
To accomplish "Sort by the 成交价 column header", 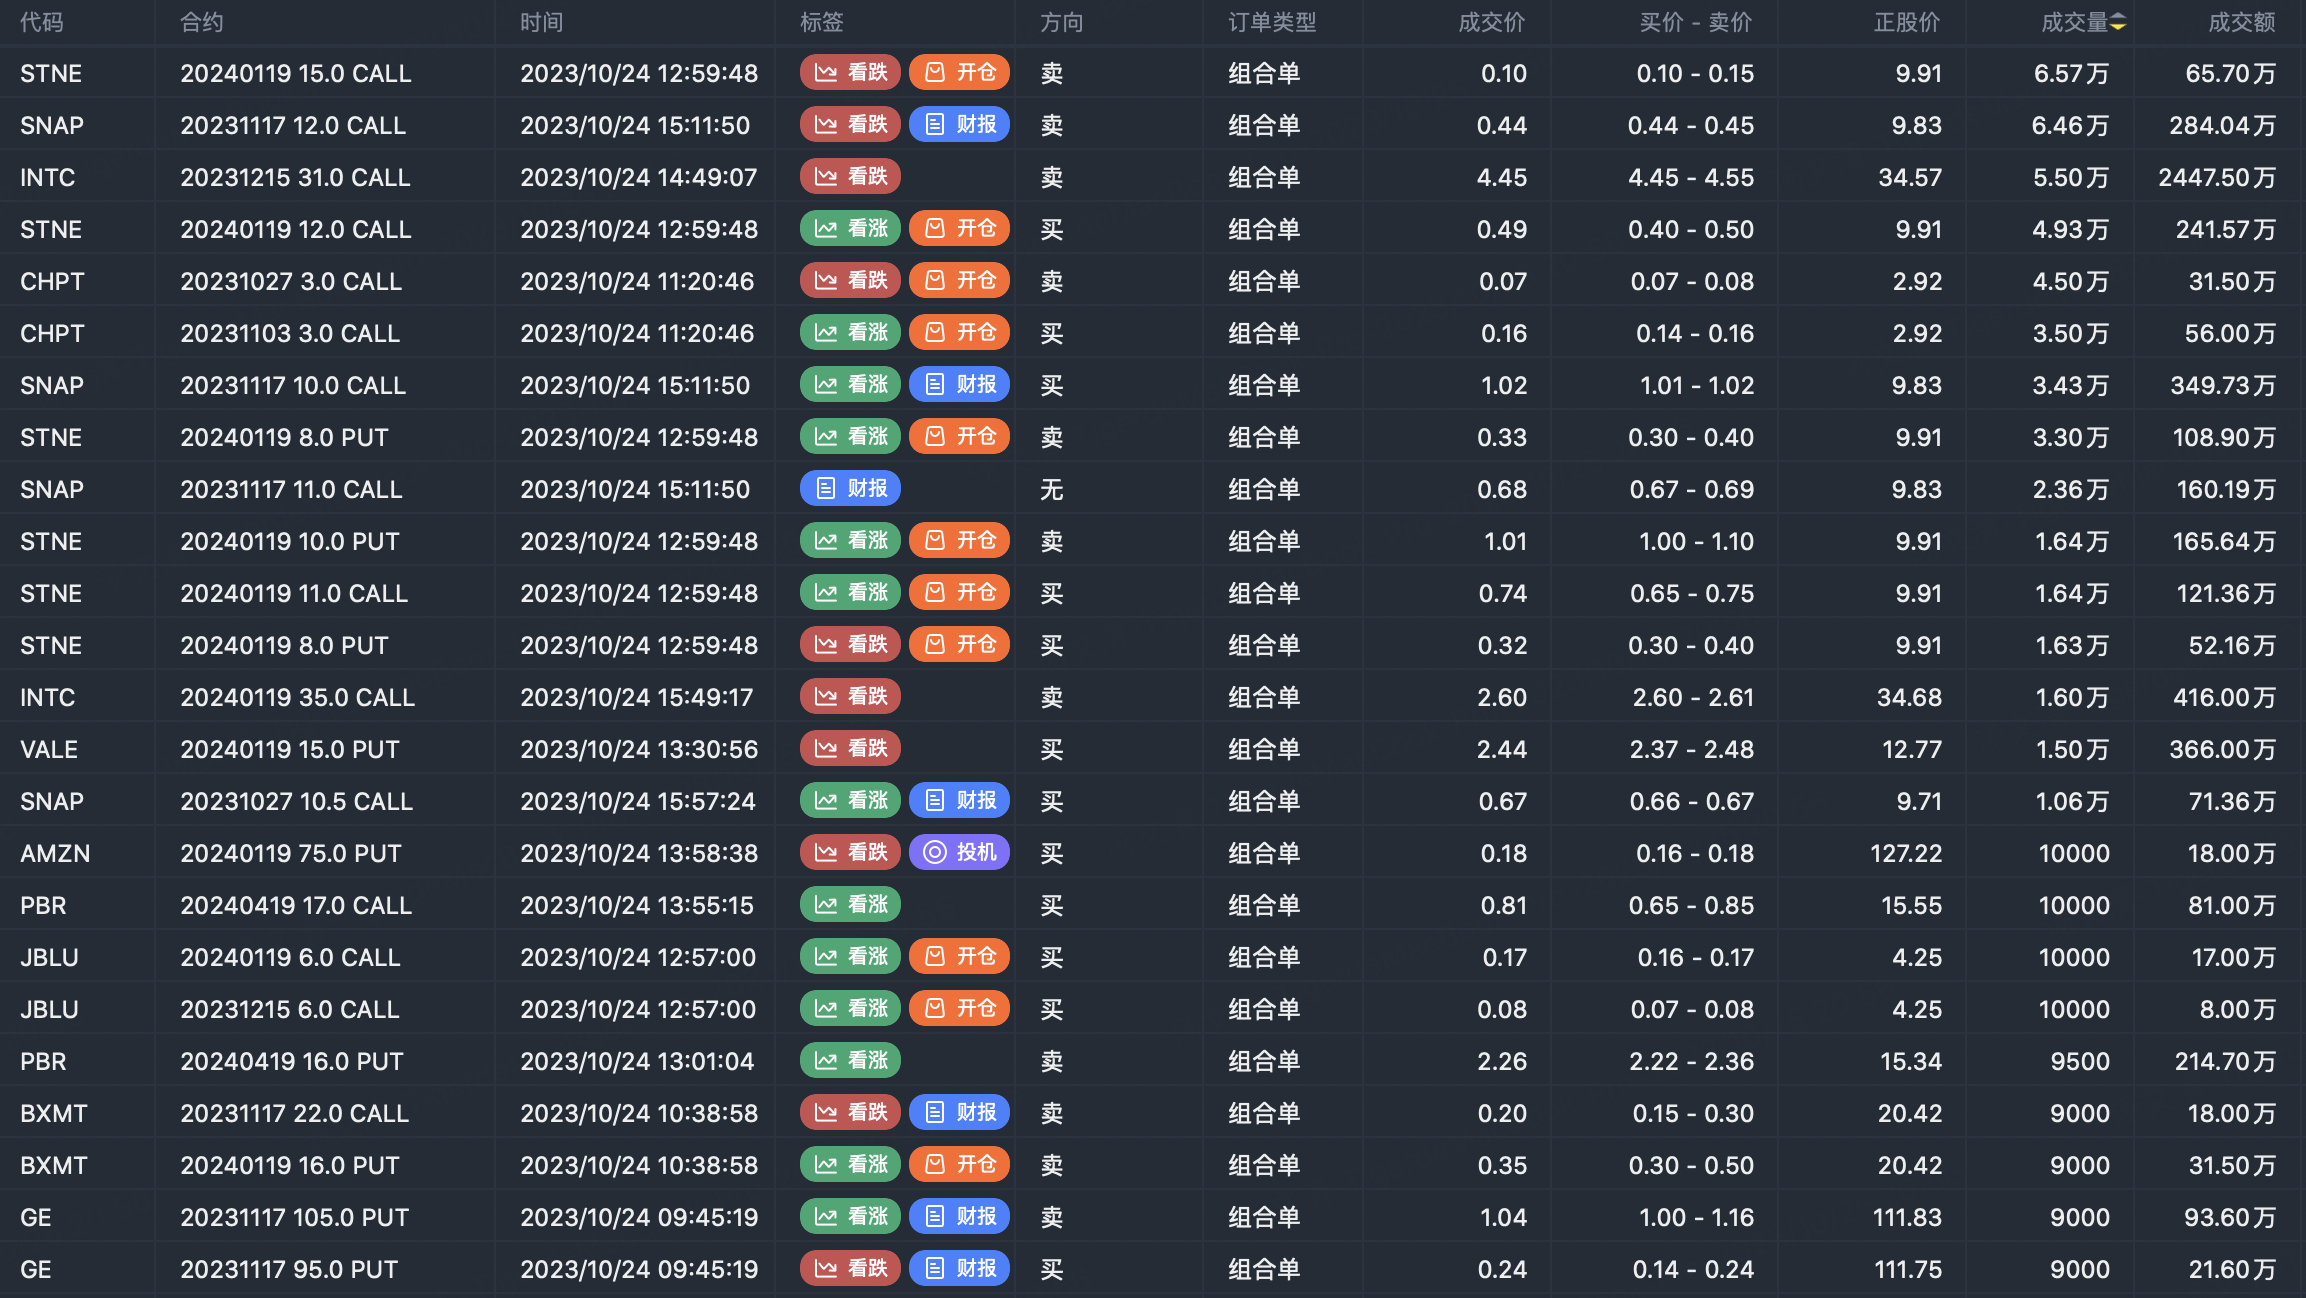I will [x=1492, y=22].
